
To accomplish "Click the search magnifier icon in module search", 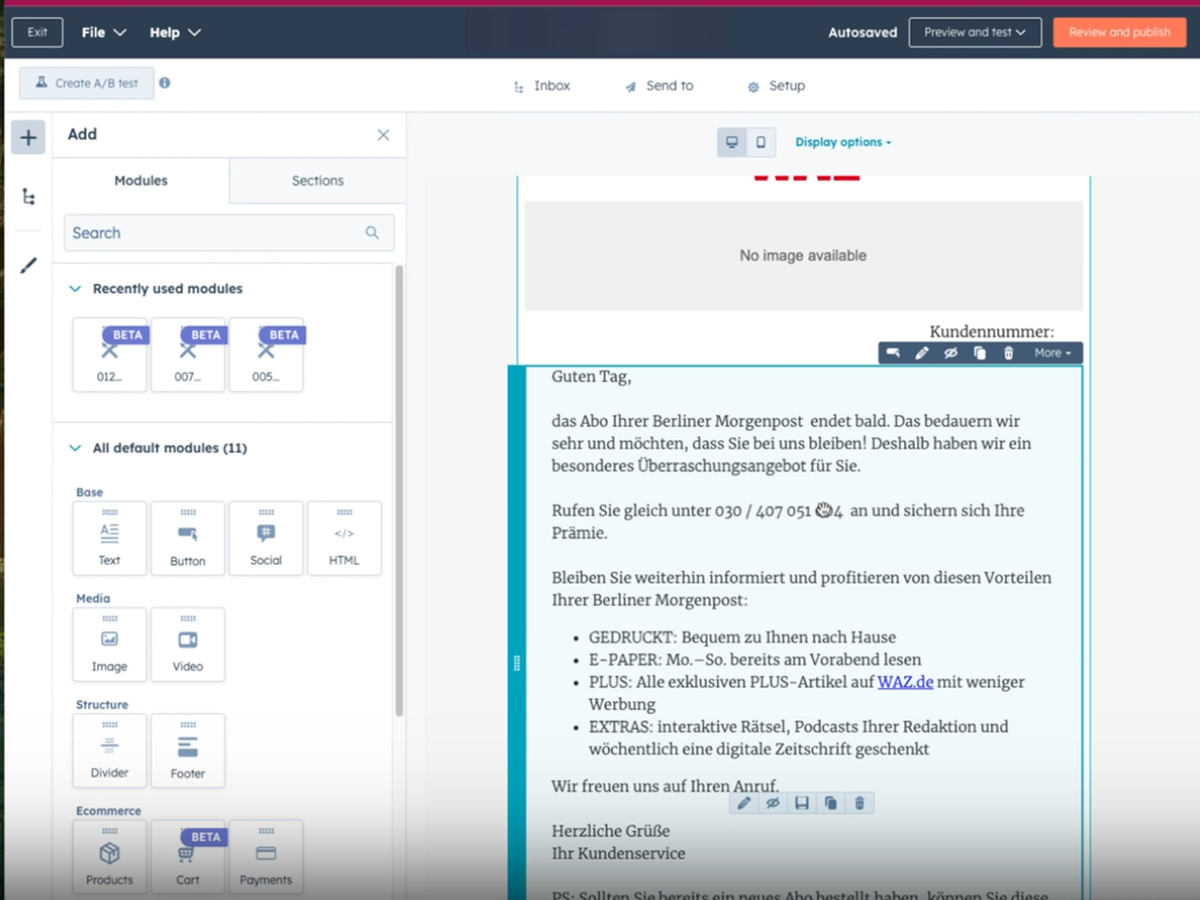I will [372, 233].
